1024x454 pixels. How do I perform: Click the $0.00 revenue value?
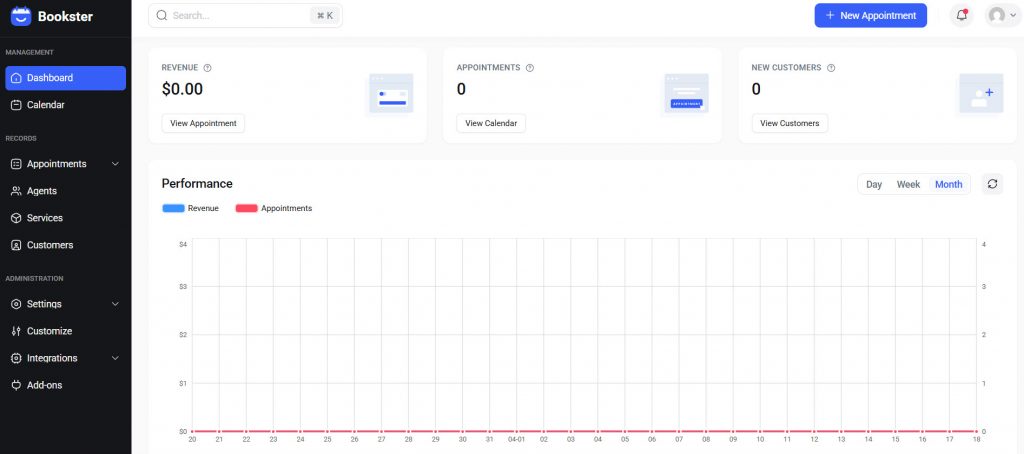point(182,89)
